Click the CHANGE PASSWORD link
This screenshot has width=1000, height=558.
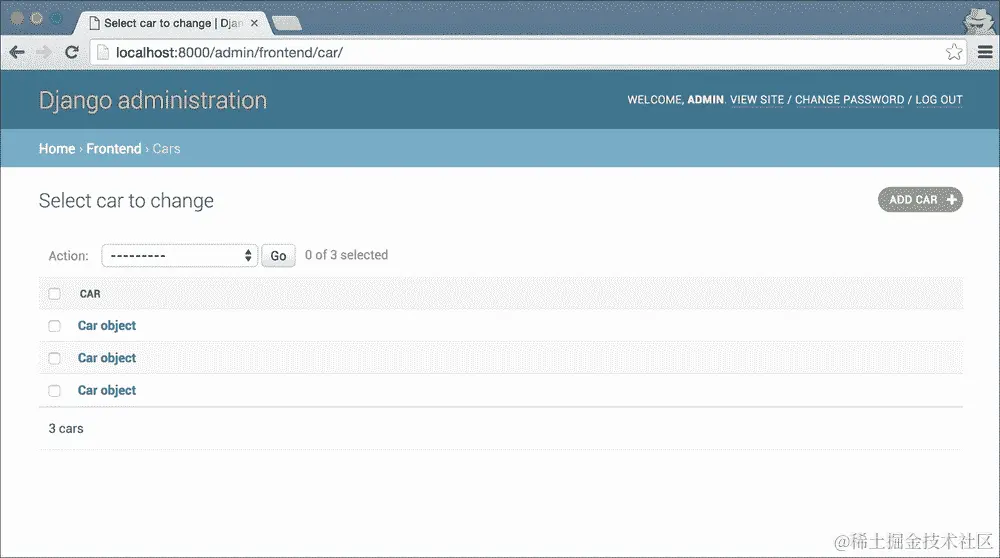[849, 99]
